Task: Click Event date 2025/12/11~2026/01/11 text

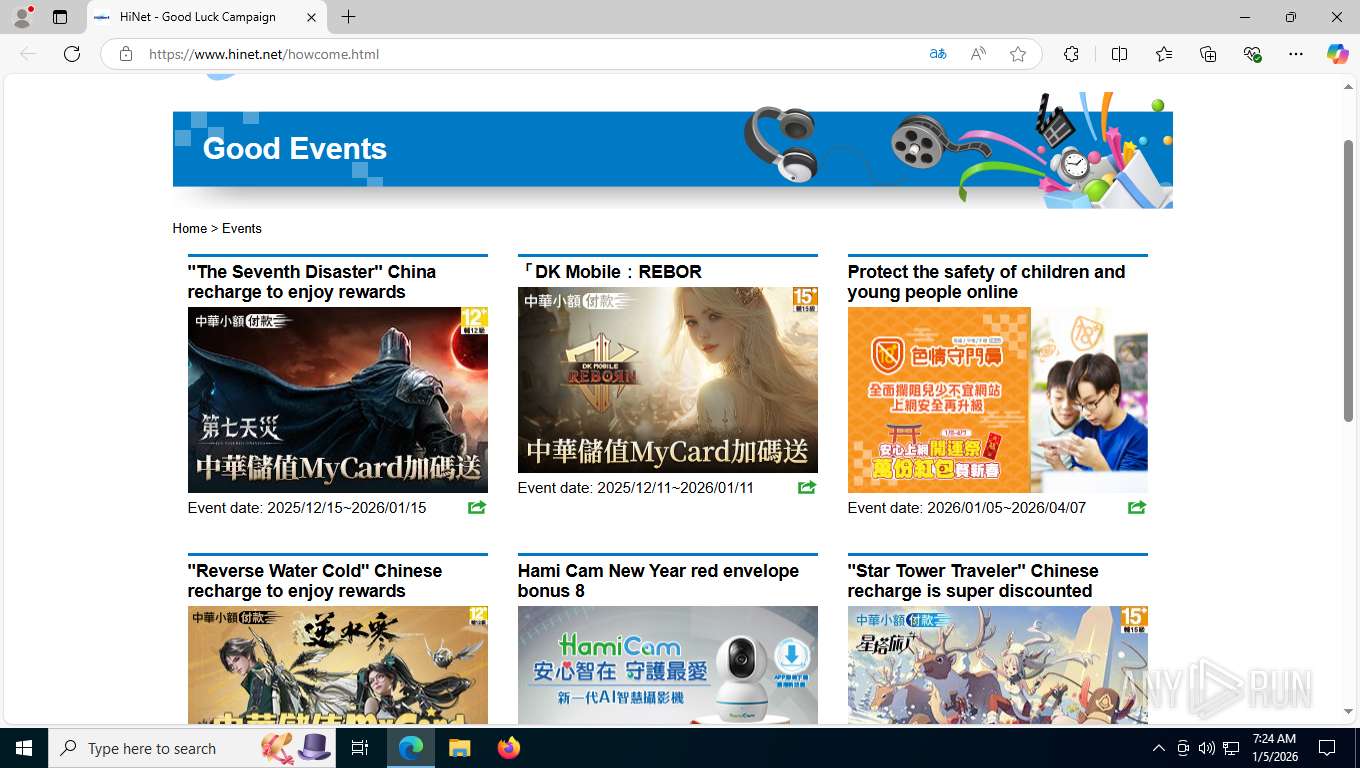Action: [x=636, y=488]
